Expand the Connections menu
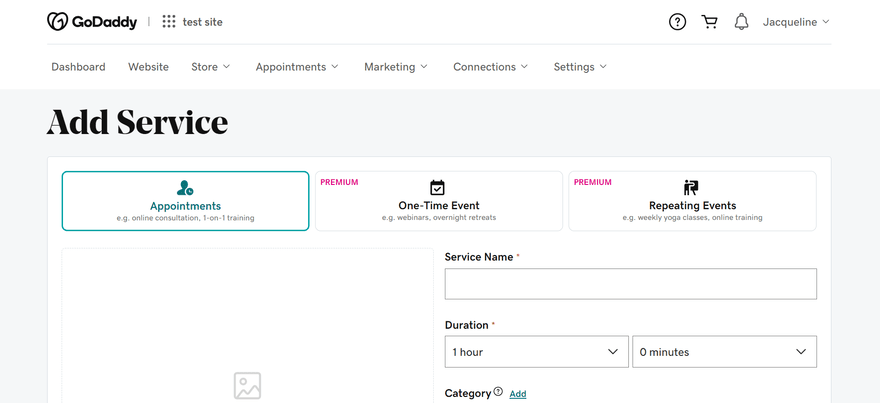The height and width of the screenshot is (403, 880). click(491, 67)
